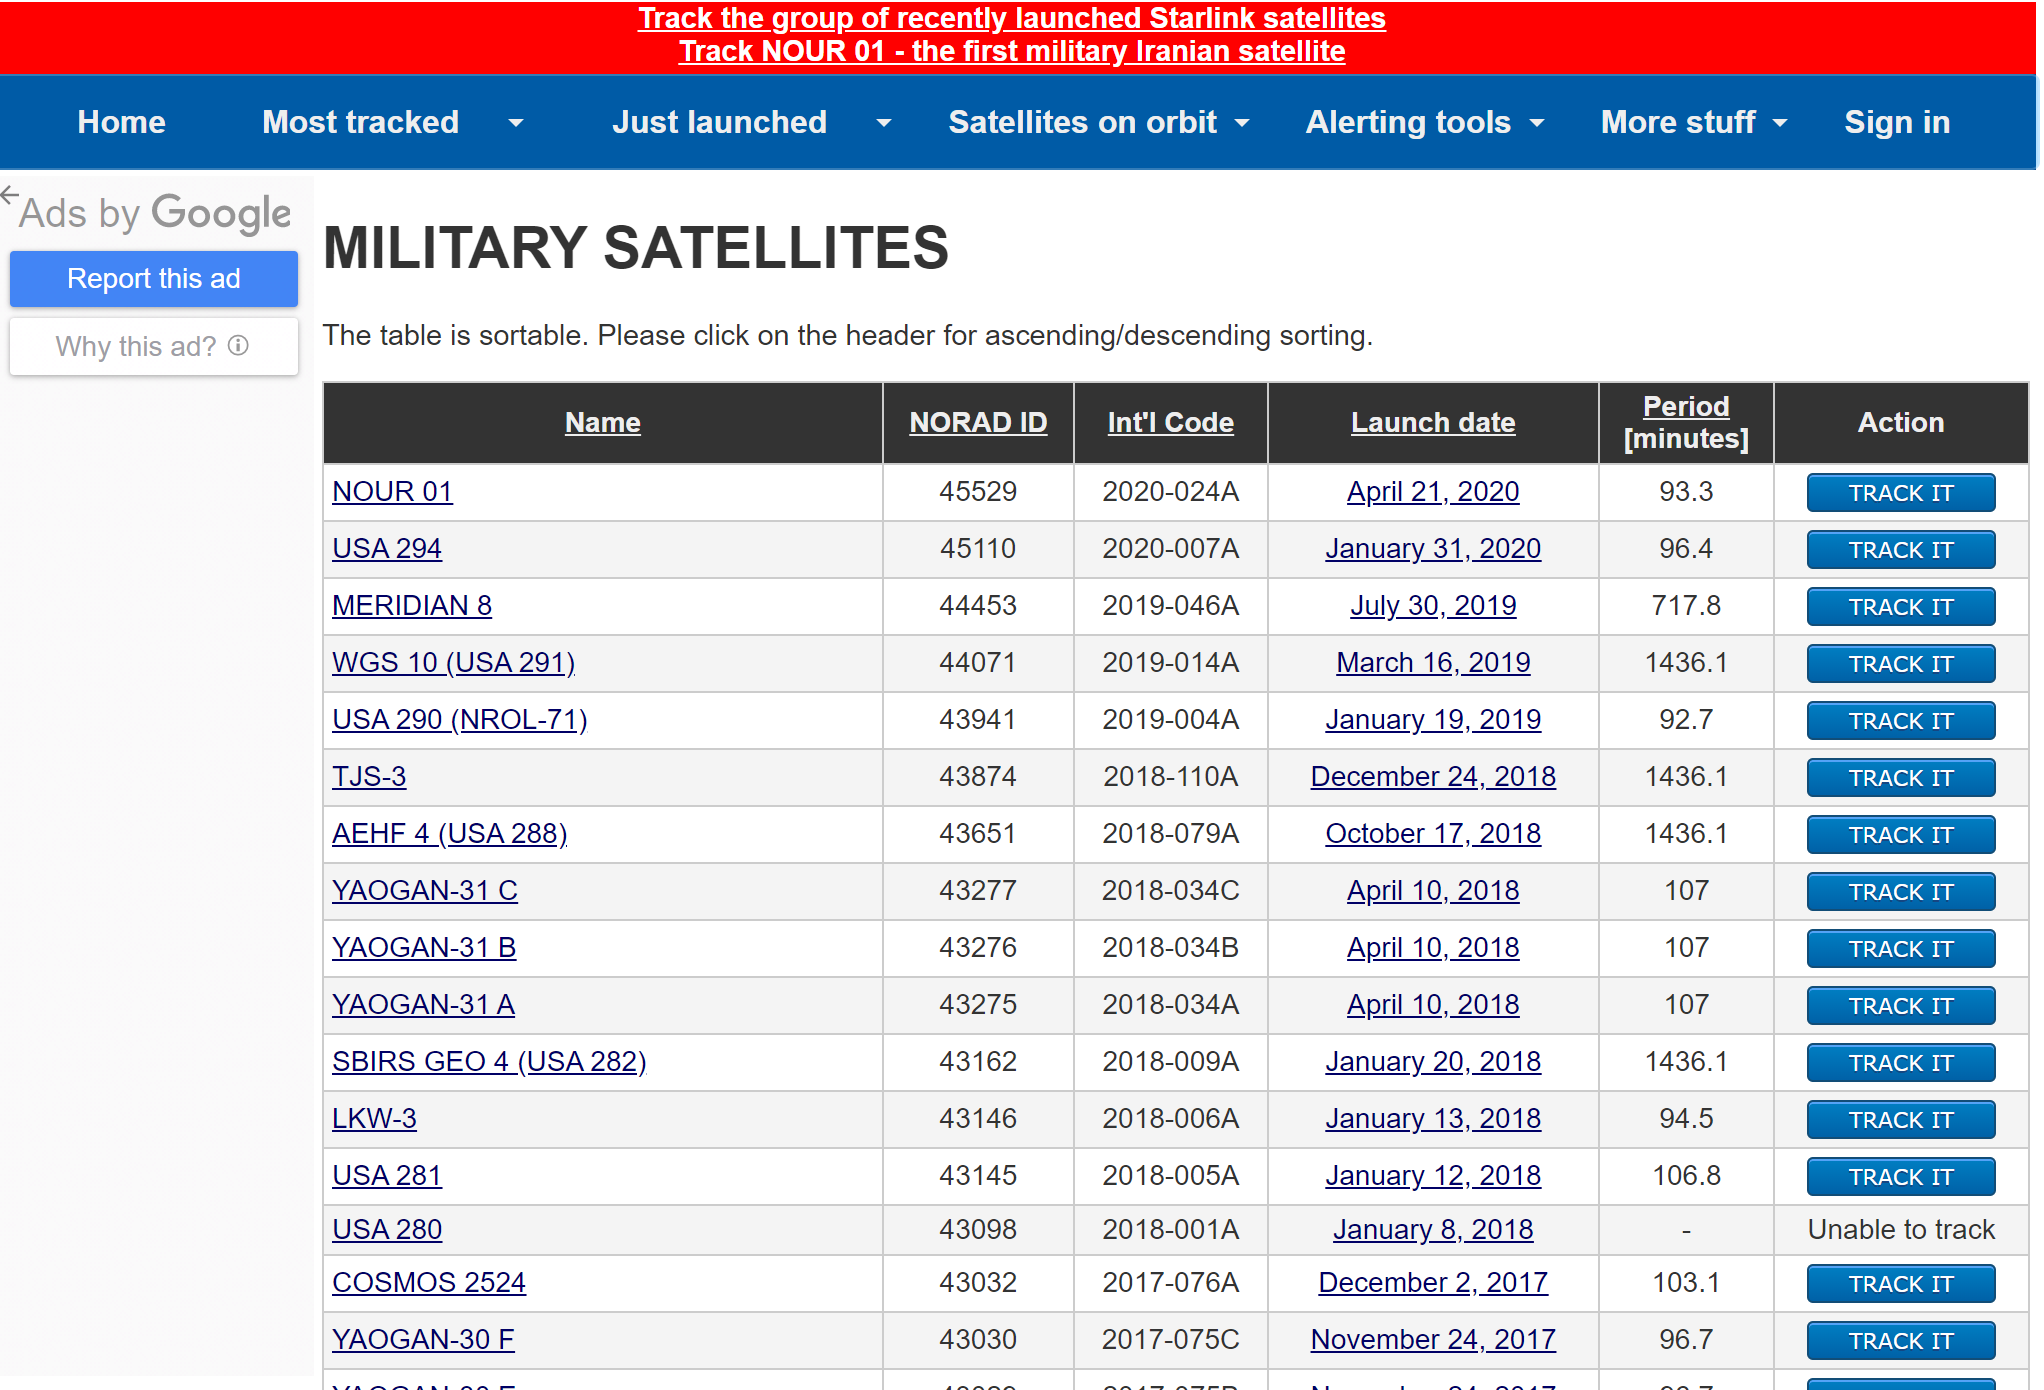Expand the Most tracked dropdown arrow
2044x1390 pixels.
pyautogui.click(x=516, y=123)
